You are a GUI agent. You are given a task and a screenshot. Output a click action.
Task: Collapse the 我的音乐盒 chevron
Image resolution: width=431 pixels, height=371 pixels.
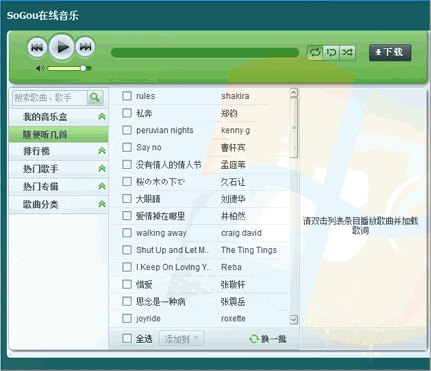[102, 116]
